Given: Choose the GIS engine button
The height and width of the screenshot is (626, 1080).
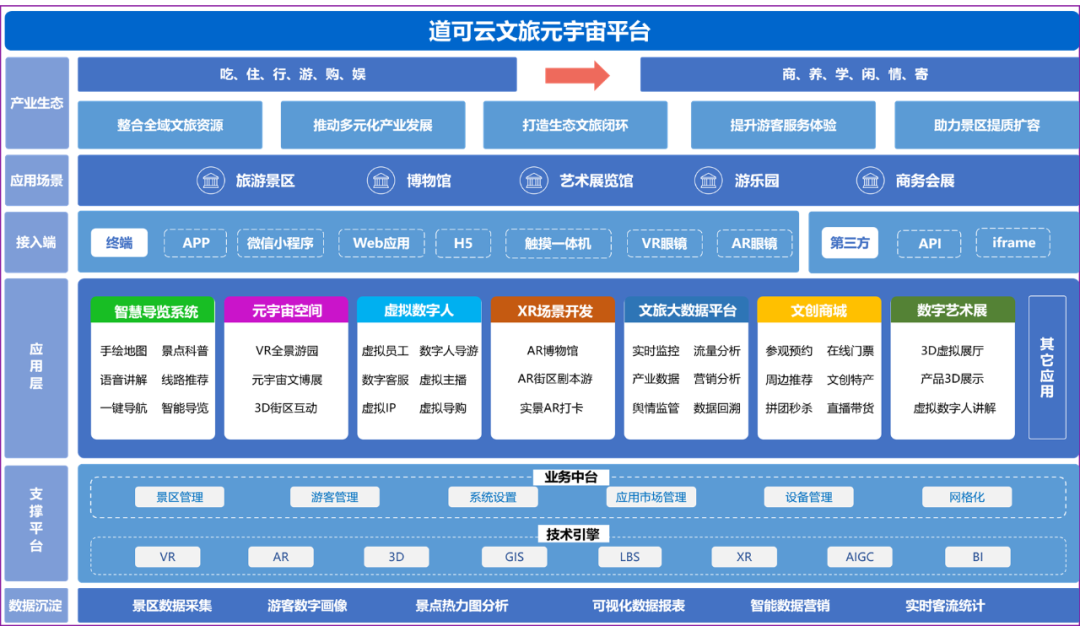Looking at the screenshot, I should pyautogui.click(x=514, y=557).
